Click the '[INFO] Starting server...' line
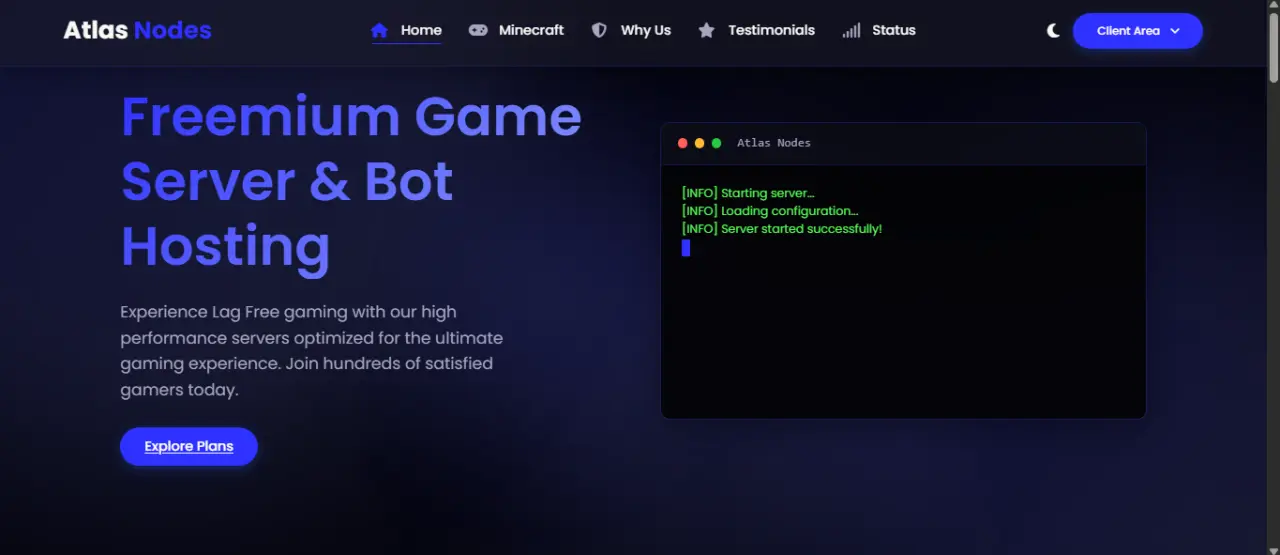1280x555 pixels. [x=748, y=193]
